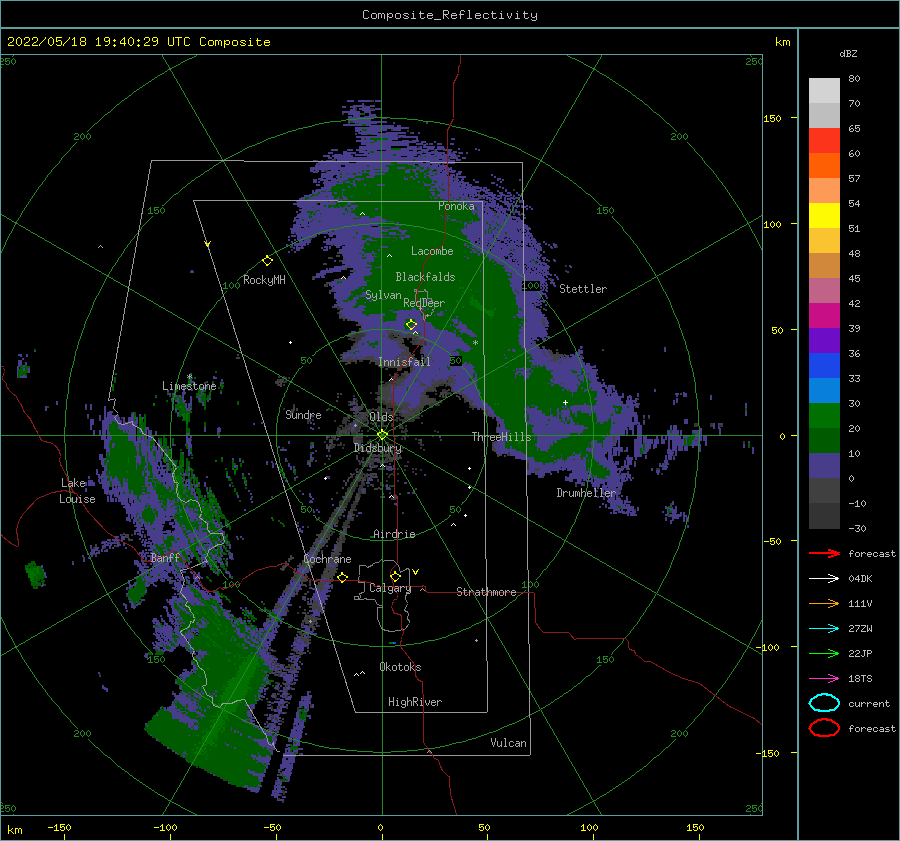Click the green 22JP arrow legend entry

[x=824, y=653]
